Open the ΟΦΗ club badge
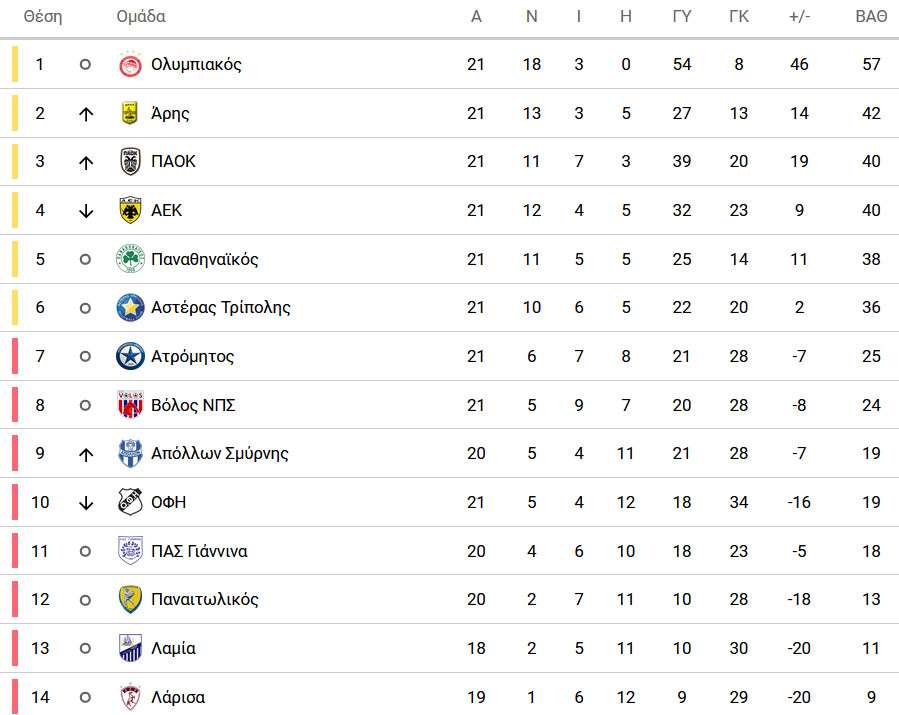Viewport: 899px width, 715px height. (130, 502)
